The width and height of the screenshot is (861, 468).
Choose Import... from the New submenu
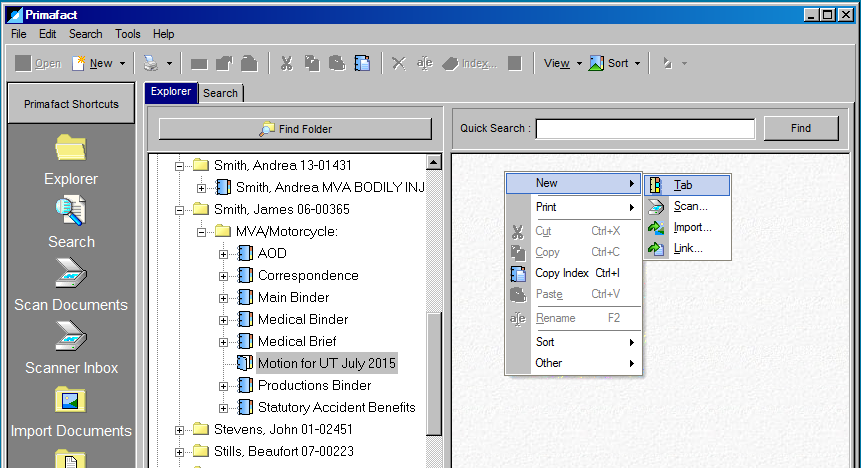tap(687, 227)
